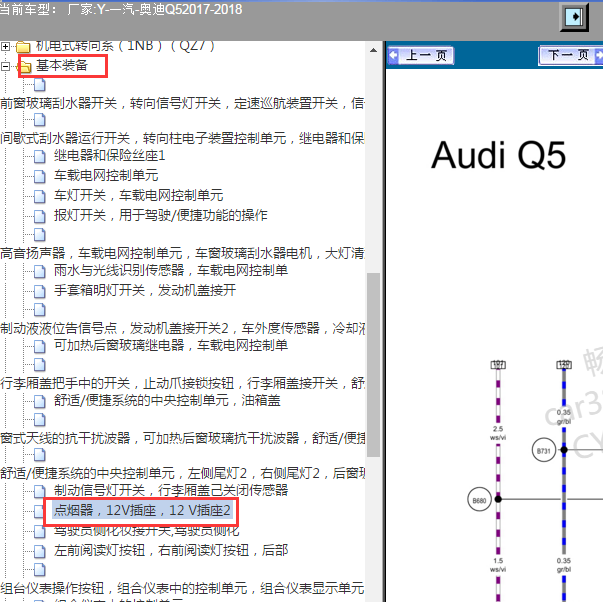Select 行李厢盖把手中的开关 text row

pyautogui.click(x=182, y=383)
